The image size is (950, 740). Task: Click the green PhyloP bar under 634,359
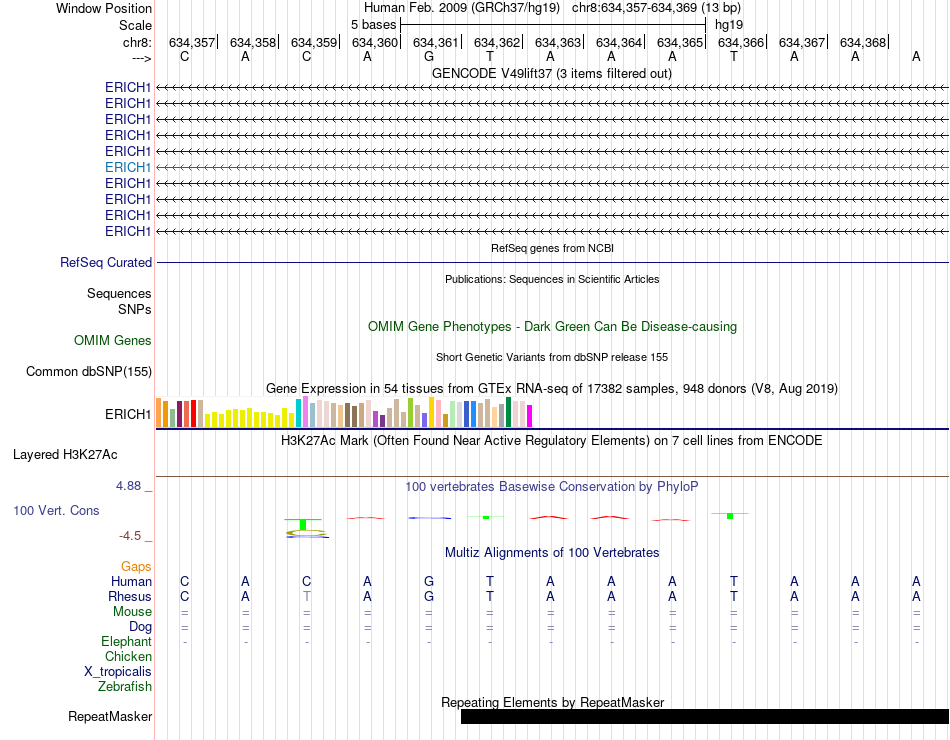[x=303, y=524]
